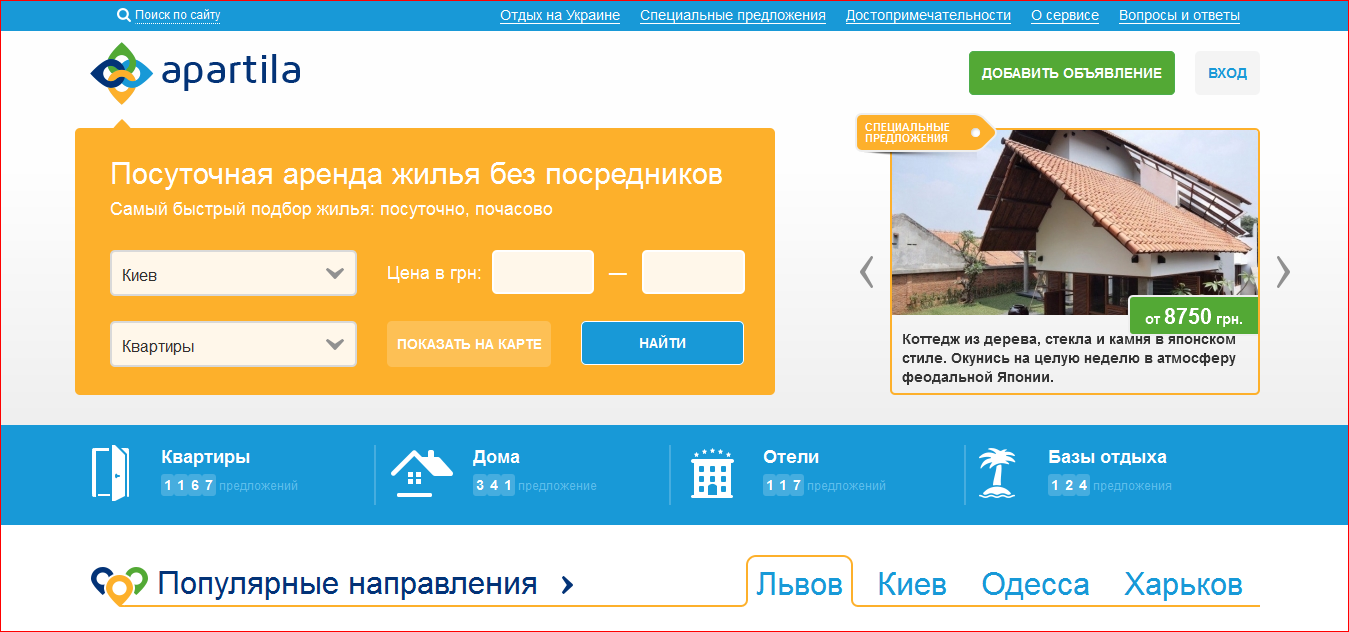The width and height of the screenshot is (1349, 632).
Task: Select the Харьков destinations tab
Action: pos(1183,582)
